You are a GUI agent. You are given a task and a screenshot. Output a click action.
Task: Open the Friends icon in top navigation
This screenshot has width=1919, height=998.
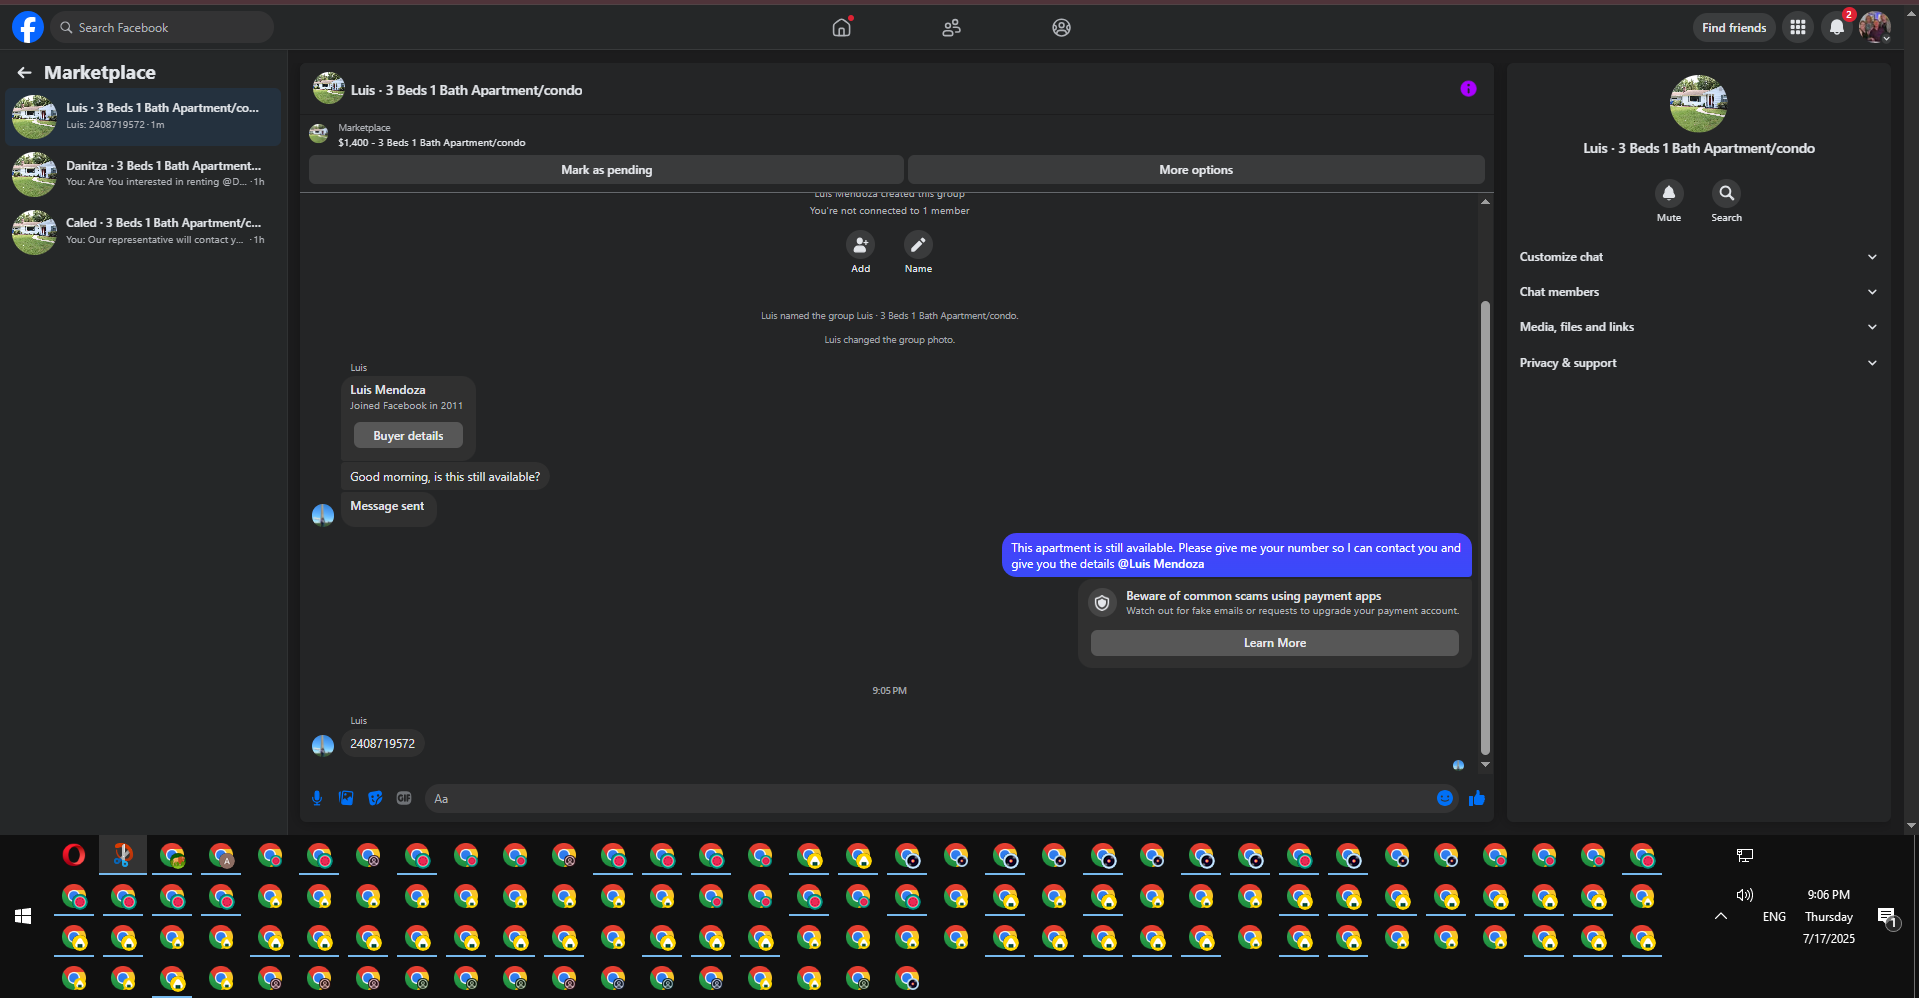(x=952, y=27)
